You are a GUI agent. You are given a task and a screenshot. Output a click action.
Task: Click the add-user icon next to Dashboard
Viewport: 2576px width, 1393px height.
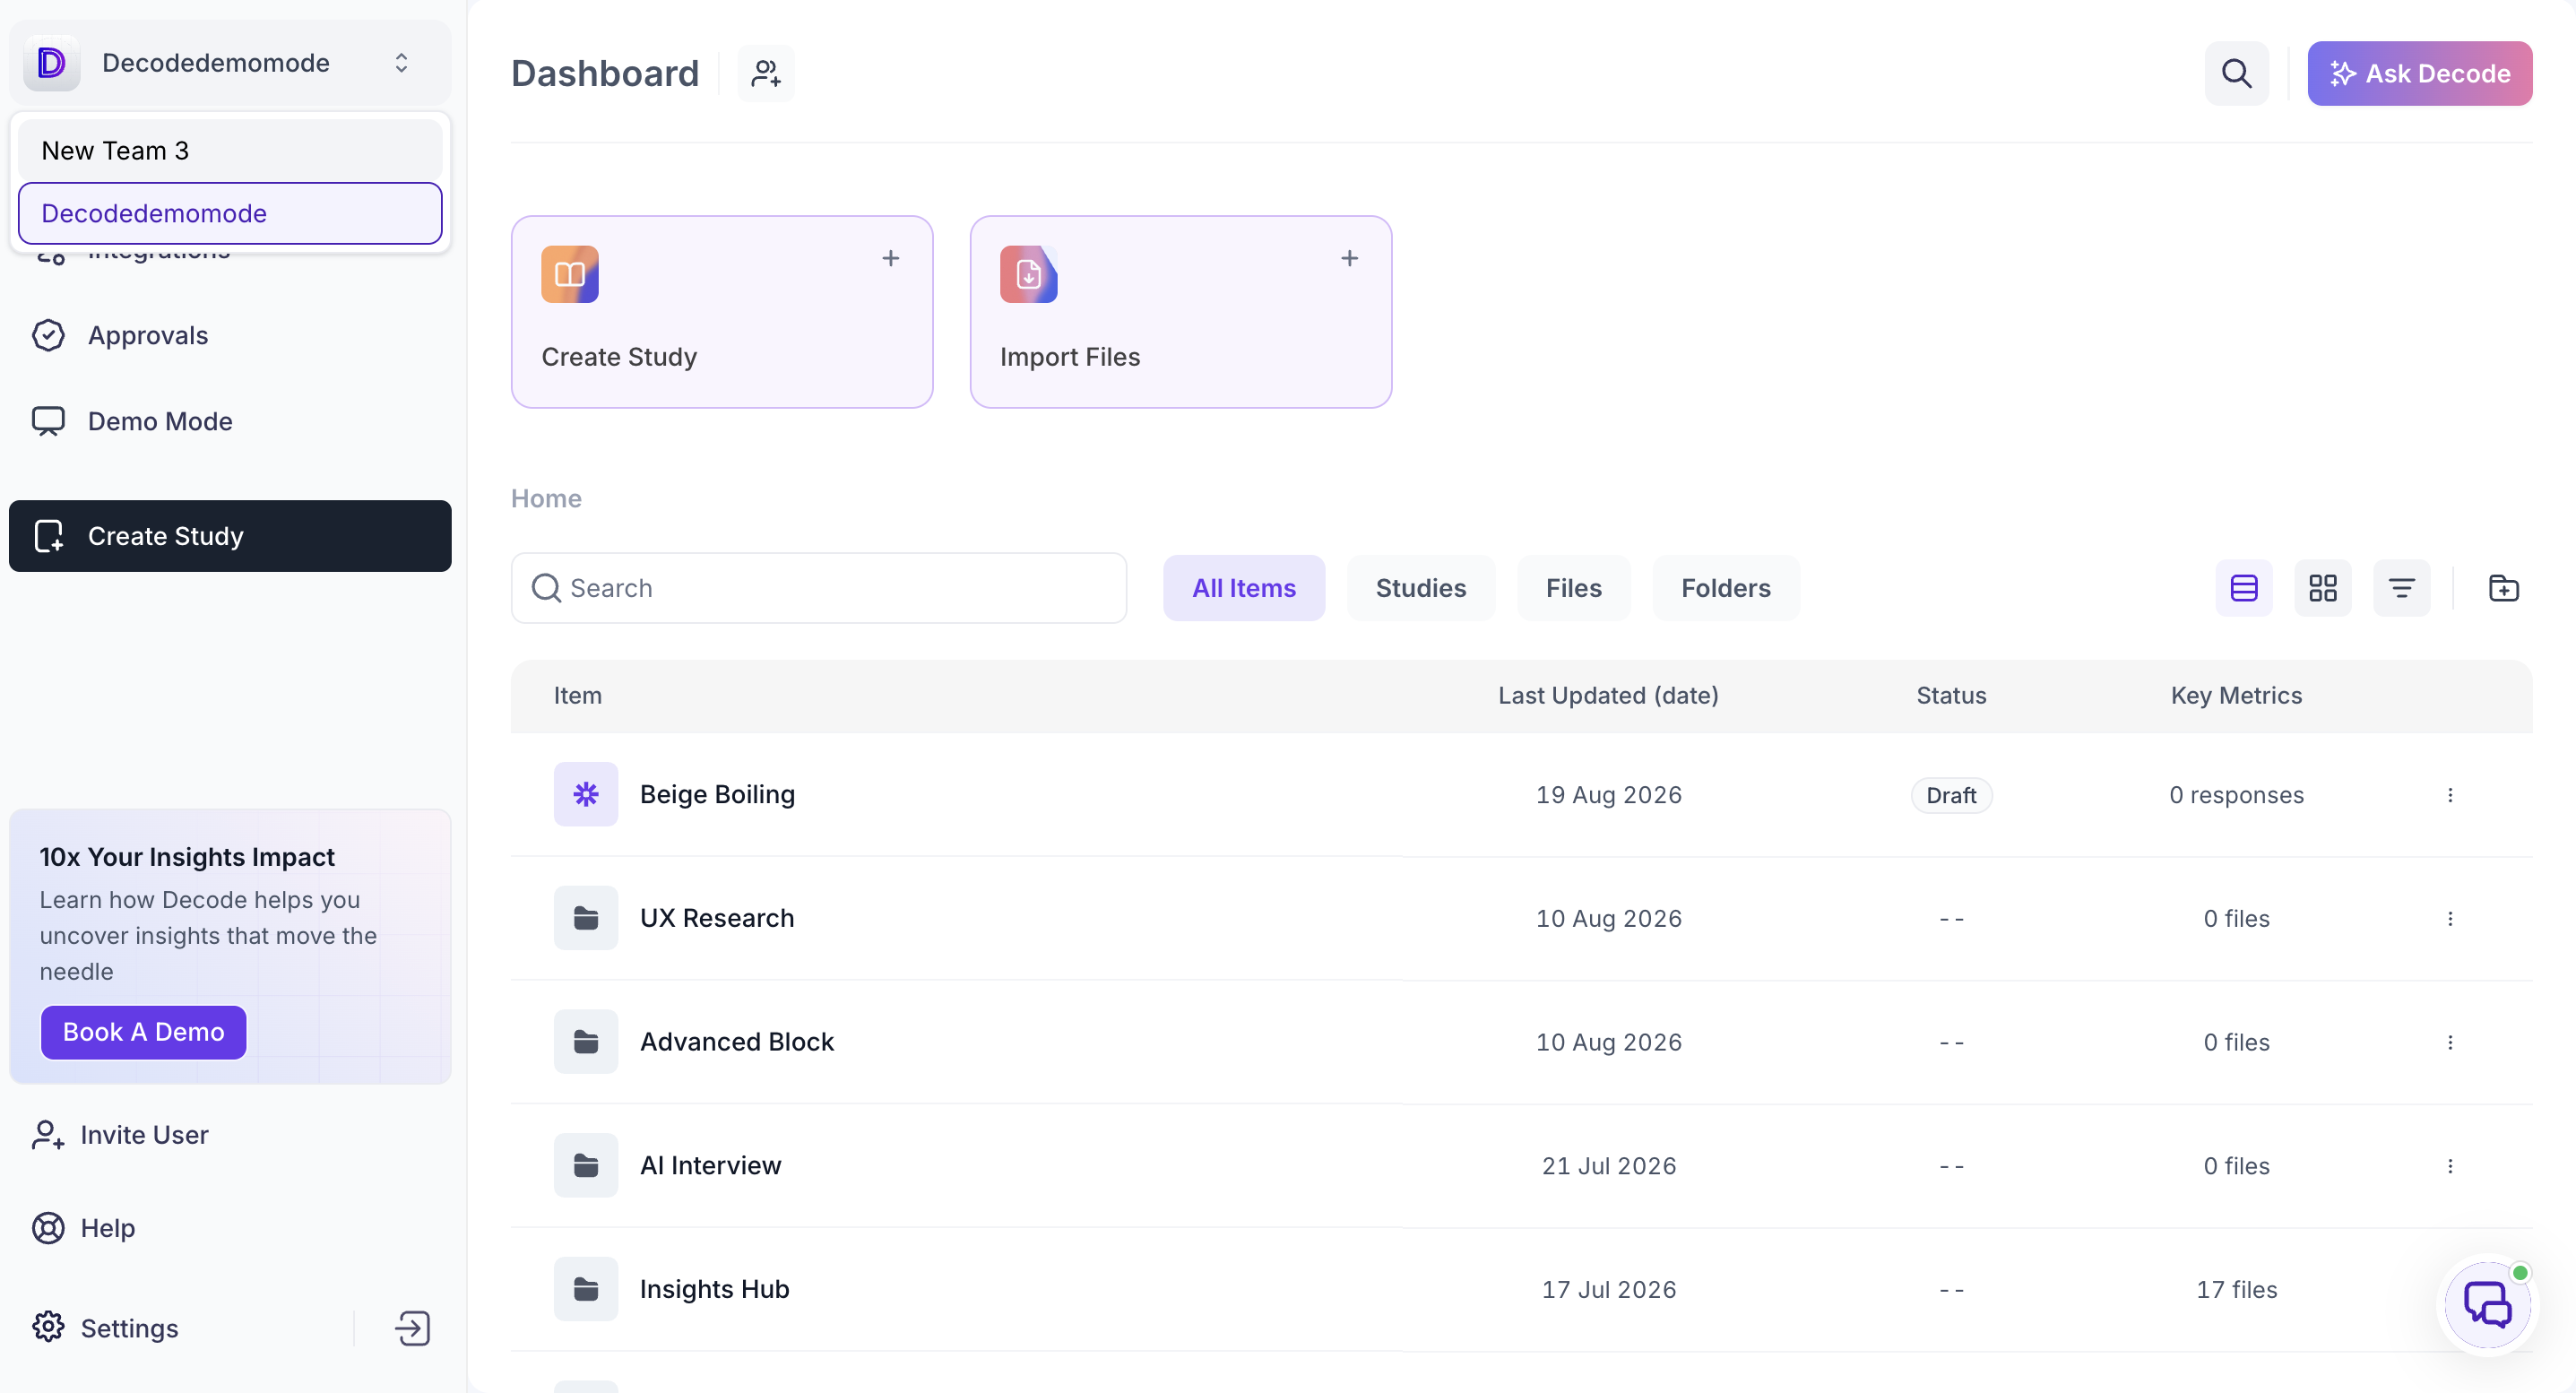click(766, 73)
